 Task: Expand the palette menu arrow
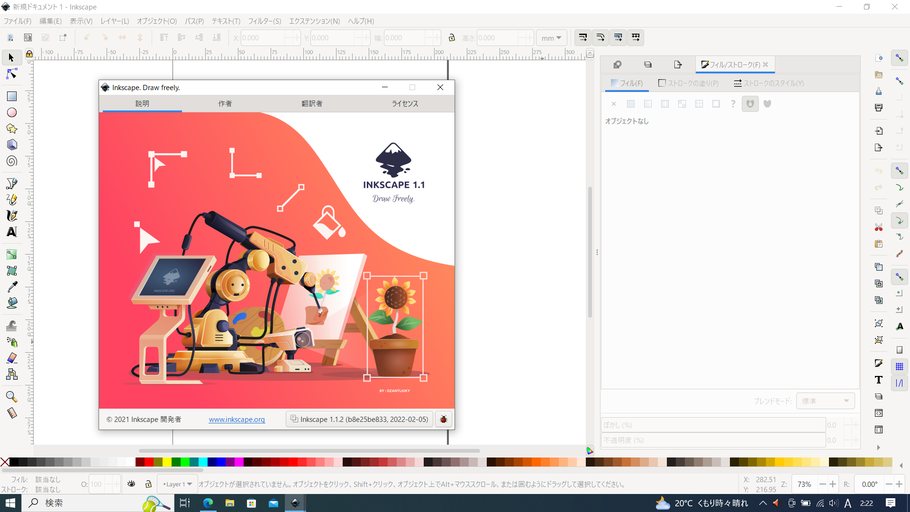[x=901, y=465]
